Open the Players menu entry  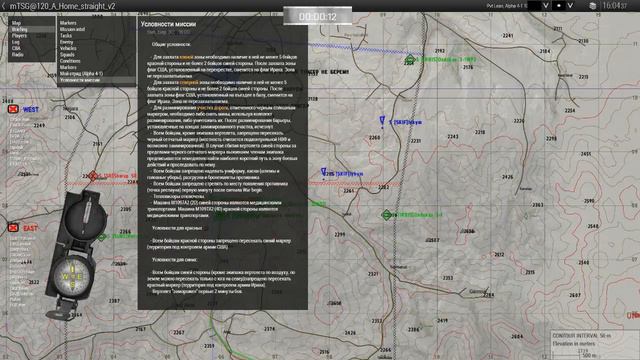[x=19, y=36]
